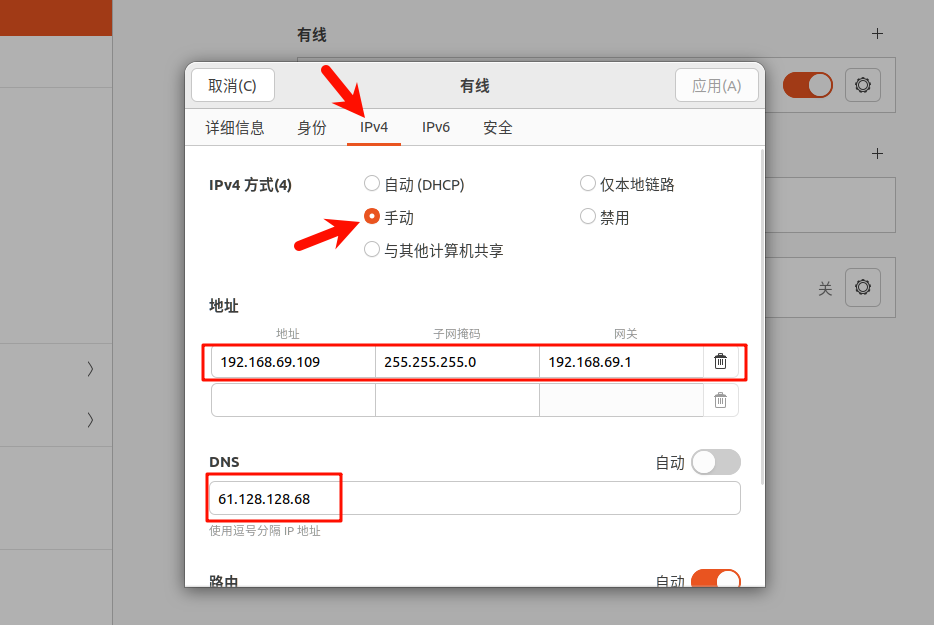Select 仅本地链路 radio option
The height and width of the screenshot is (625, 934).
[x=588, y=184]
